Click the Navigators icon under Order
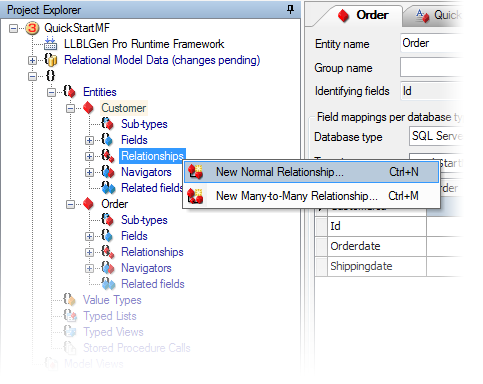 [107, 268]
